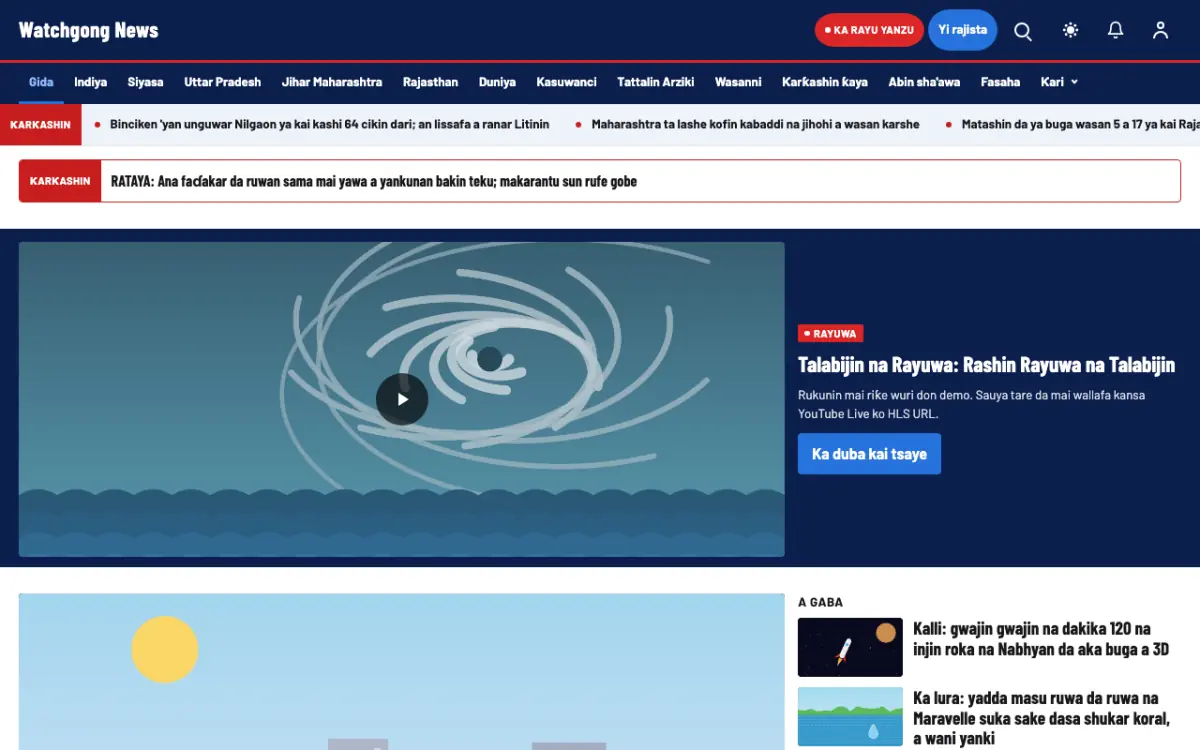1200x750 pixels.
Task: Select the Gida nav tab
Action: pos(41,82)
